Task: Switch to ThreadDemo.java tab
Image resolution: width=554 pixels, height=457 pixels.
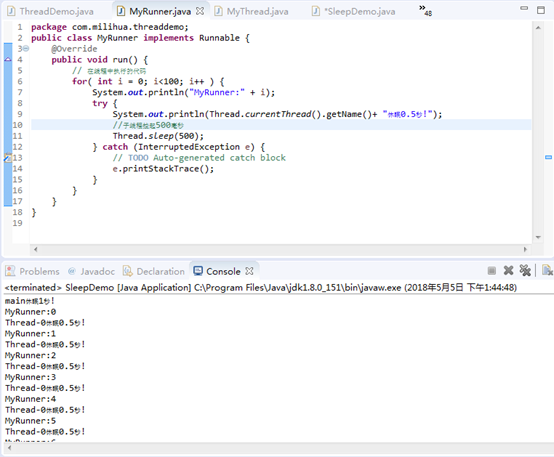Action: click(x=51, y=11)
